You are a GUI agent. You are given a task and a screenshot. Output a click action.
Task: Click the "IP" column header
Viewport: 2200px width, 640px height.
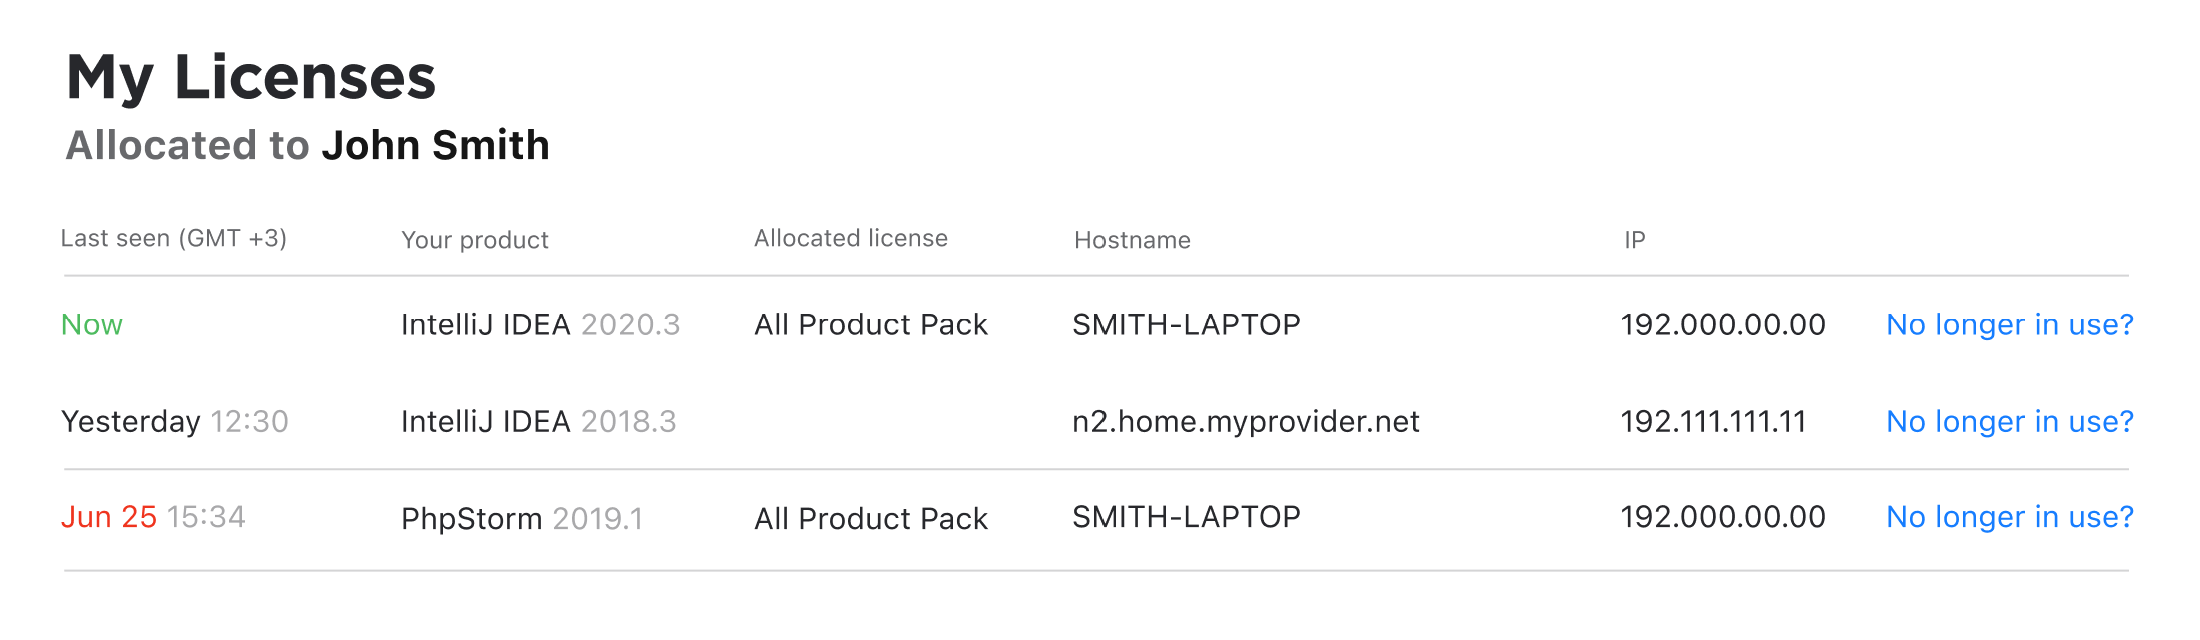[x=1635, y=240]
